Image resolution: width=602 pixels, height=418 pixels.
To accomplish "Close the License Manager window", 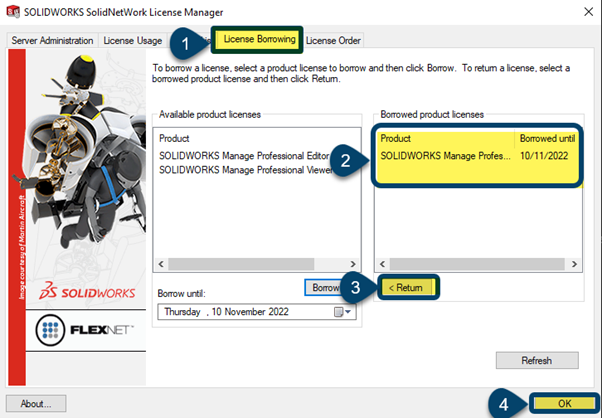I will (588, 12).
